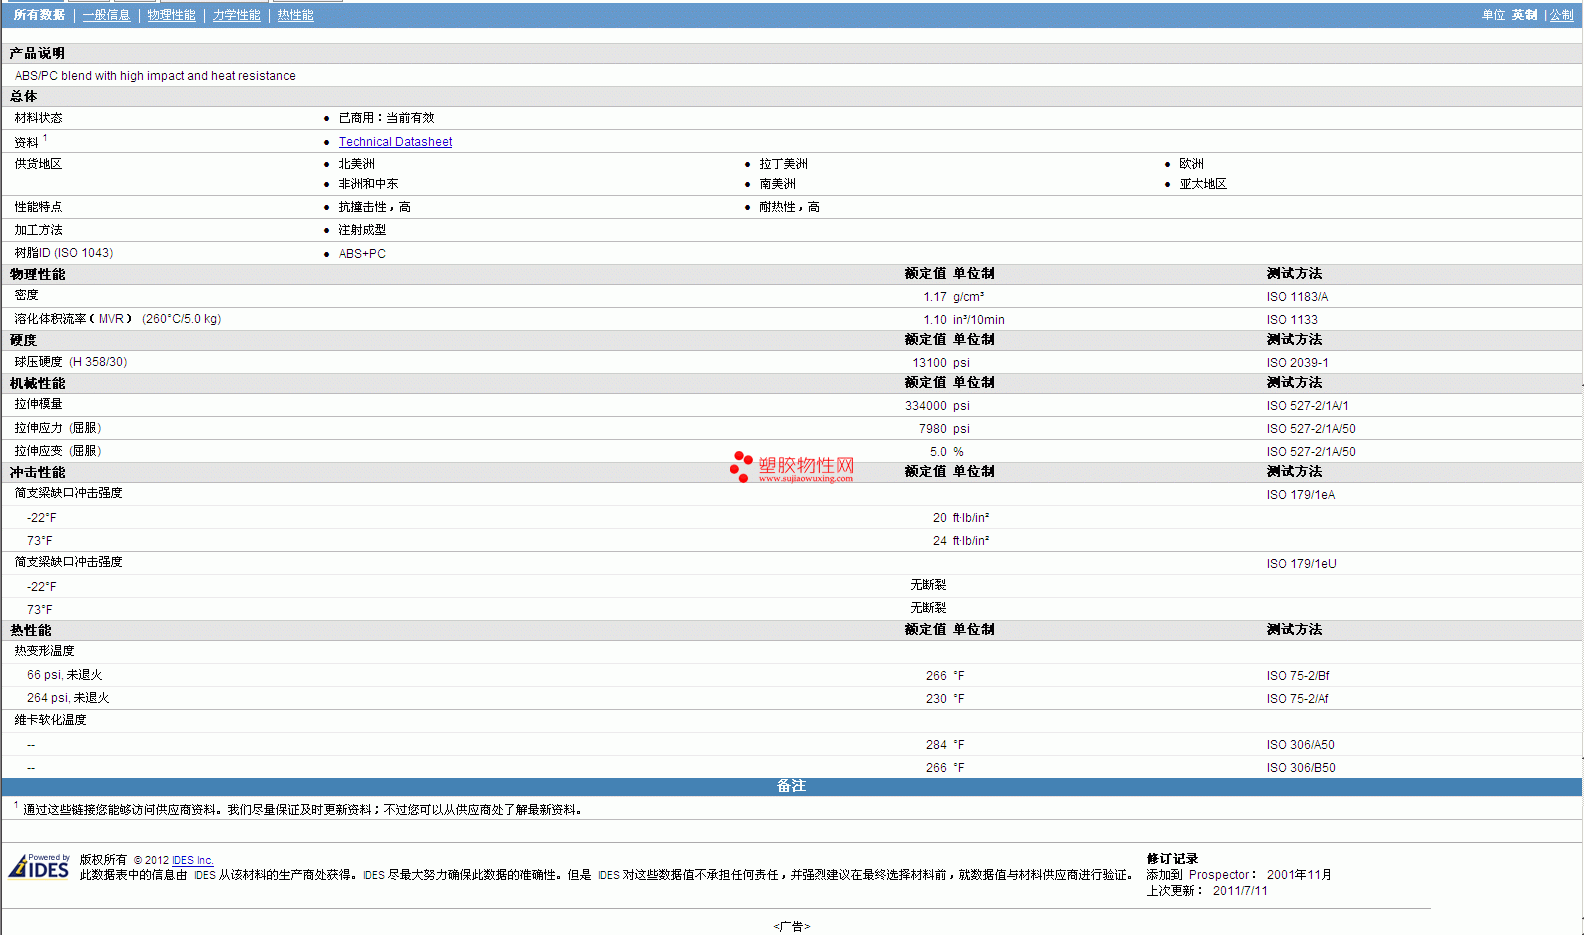Click the H 358/30 hardness condition text
Viewport: 1584px width, 935px height.
tap(98, 362)
